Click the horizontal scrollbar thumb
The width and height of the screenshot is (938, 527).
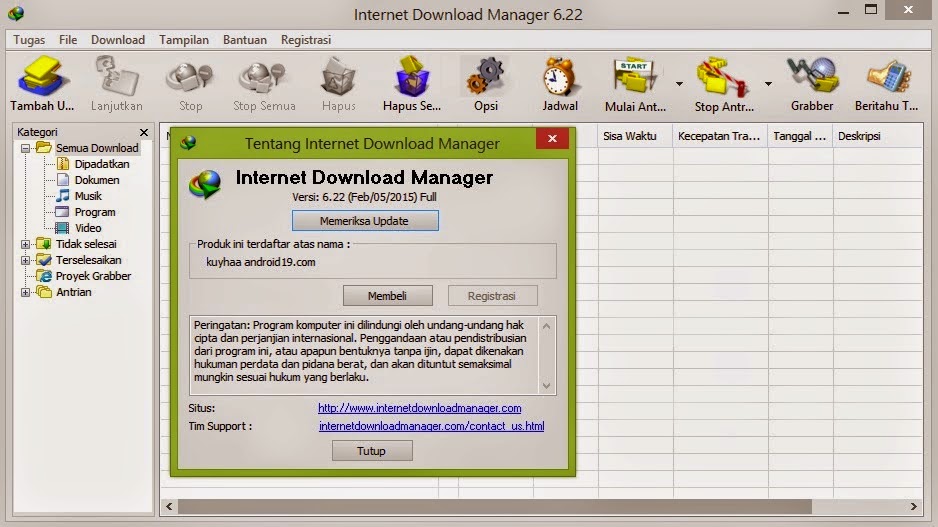tap(495, 507)
